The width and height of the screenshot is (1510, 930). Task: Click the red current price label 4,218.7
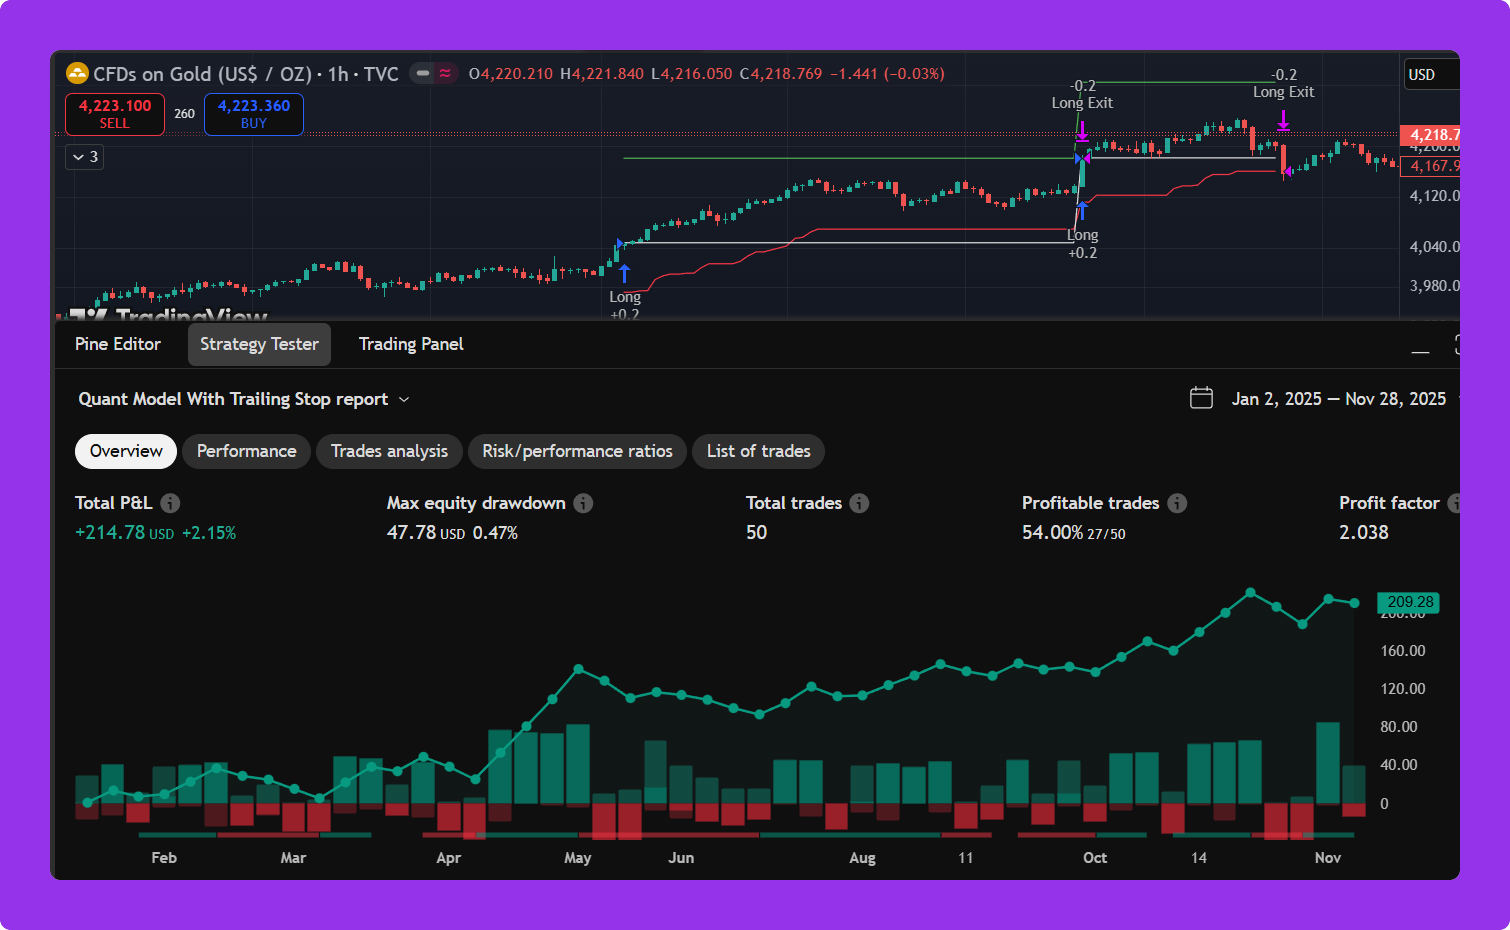tap(1430, 134)
